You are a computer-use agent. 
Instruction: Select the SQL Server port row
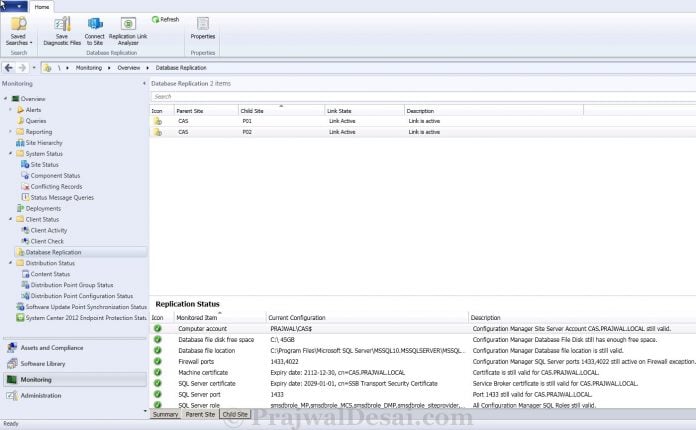tap(423, 394)
